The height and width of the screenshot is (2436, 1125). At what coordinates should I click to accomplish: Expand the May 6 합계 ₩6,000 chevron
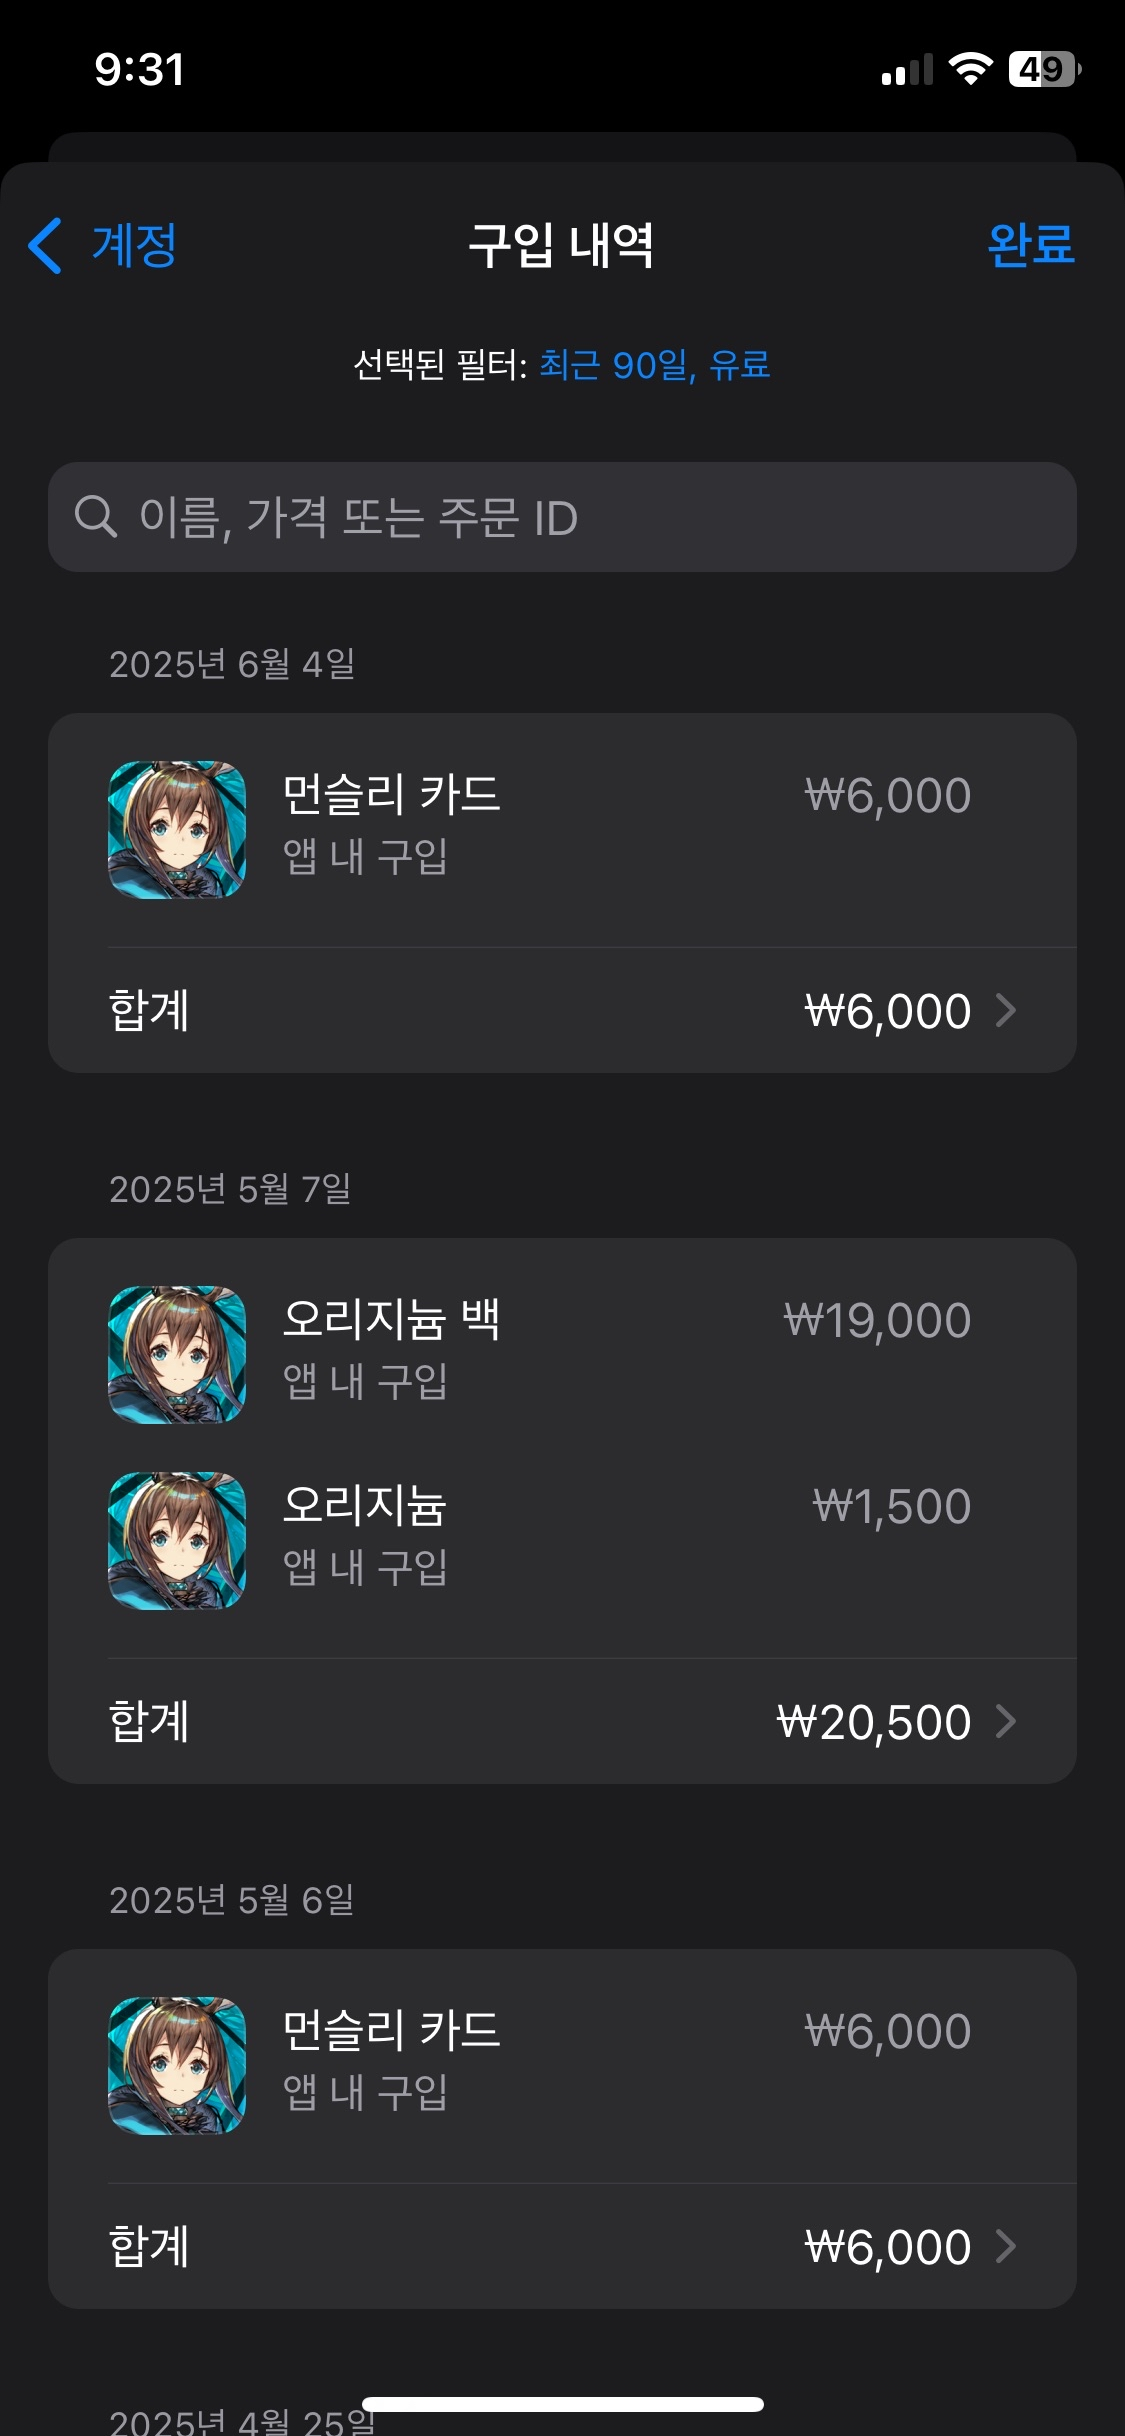click(x=1006, y=2246)
